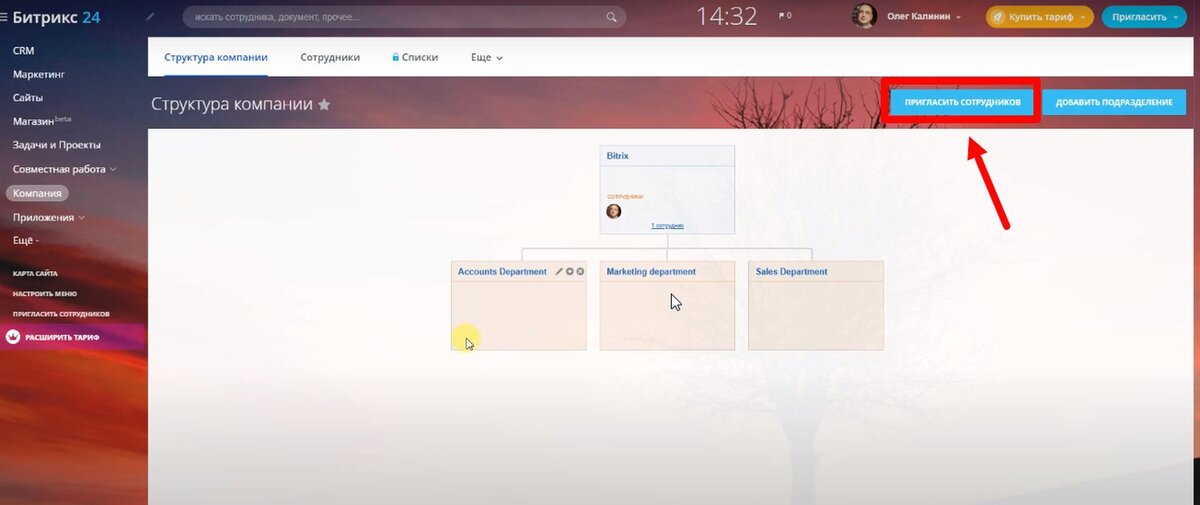
Task: Open the Олег Калинин user dropdown
Action: pyautogui.click(x=923, y=17)
